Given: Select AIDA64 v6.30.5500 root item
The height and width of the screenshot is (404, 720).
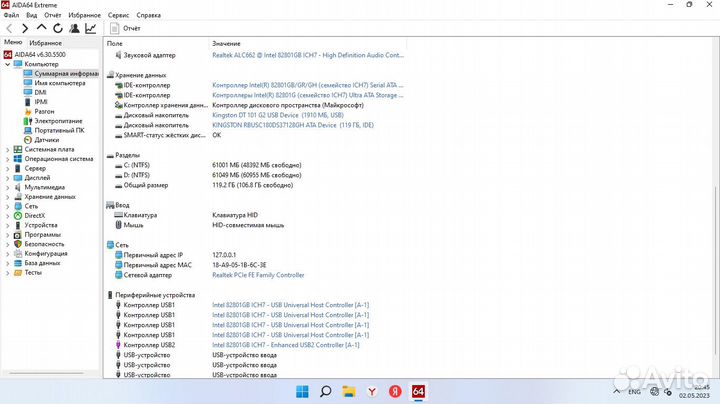Looking at the screenshot, I should pyautogui.click(x=35, y=54).
